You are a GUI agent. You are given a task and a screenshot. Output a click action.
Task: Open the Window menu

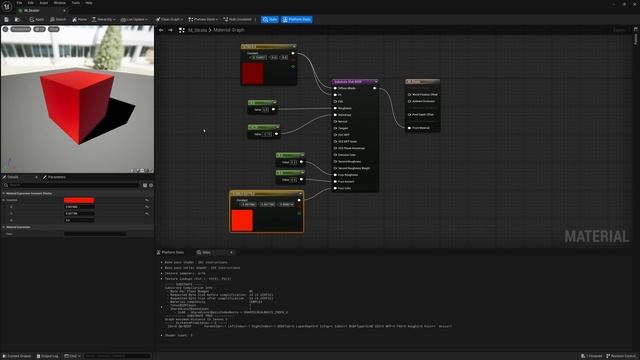(x=60, y=3)
